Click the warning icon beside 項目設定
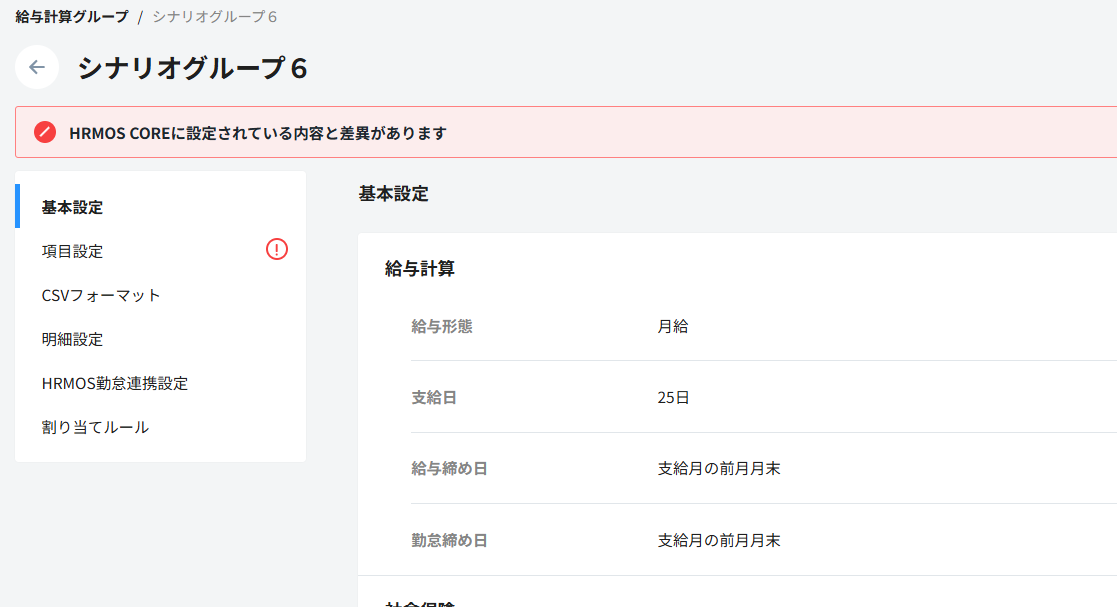Viewport: 1117px width, 607px height. point(277,250)
